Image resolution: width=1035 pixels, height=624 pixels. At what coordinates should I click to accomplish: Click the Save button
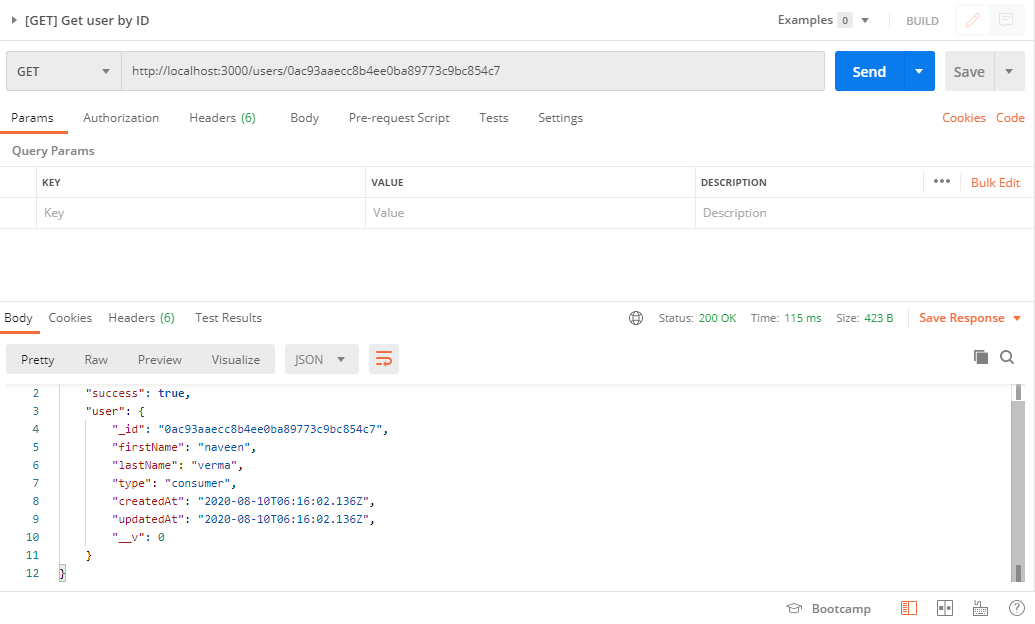[969, 71]
